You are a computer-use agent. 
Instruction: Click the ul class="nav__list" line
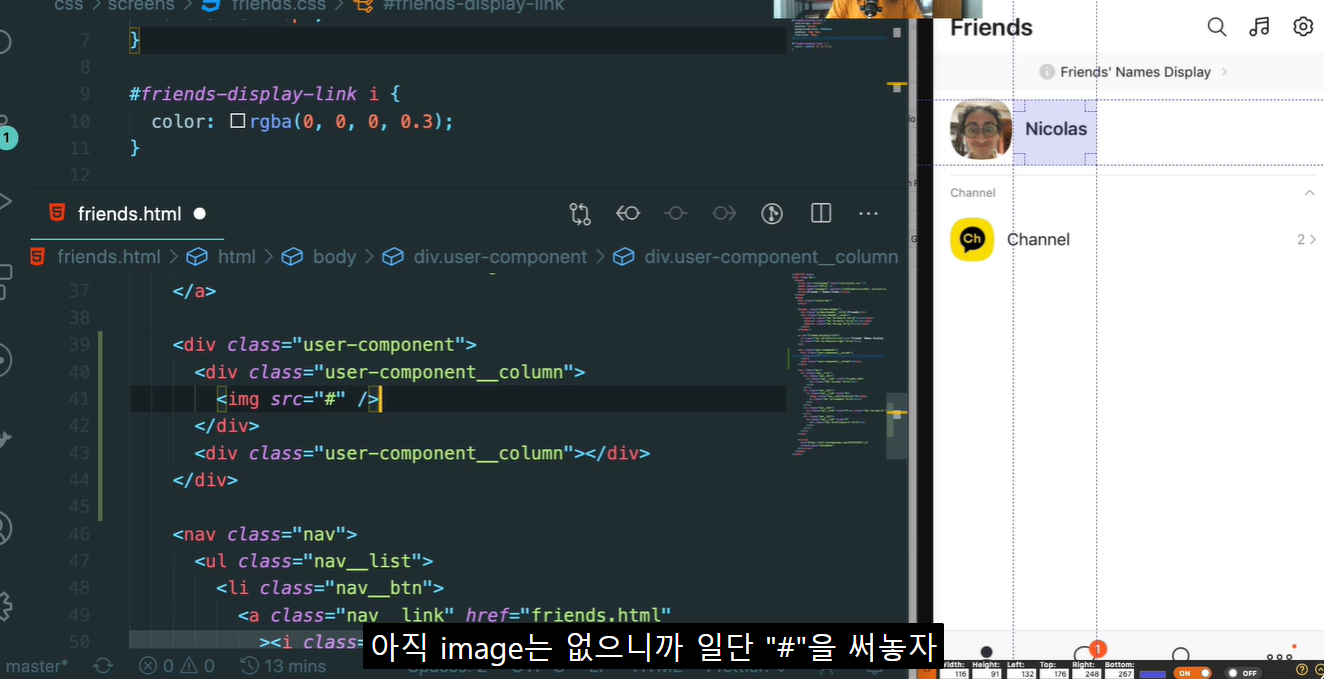(x=313, y=561)
